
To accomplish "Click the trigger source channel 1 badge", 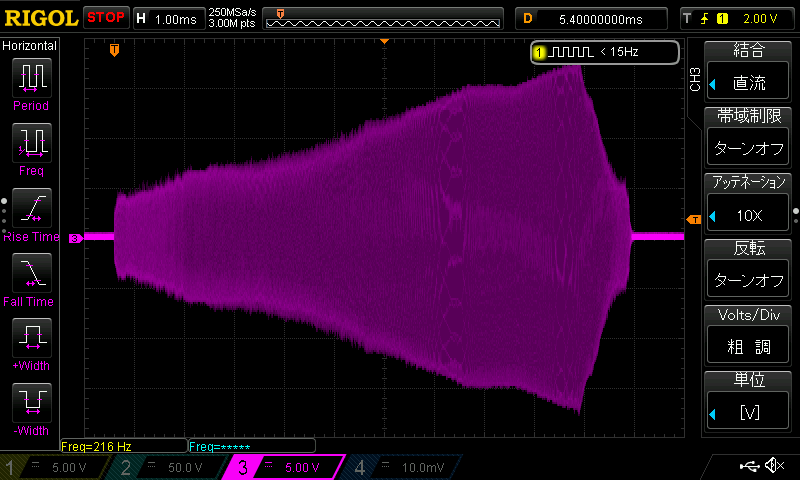I will 722,19.
